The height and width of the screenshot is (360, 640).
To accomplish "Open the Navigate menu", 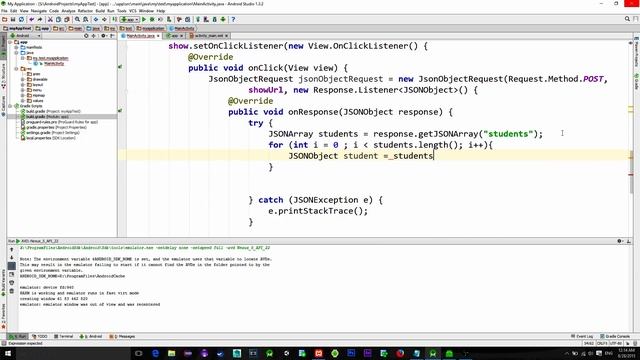I will tap(39, 11).
